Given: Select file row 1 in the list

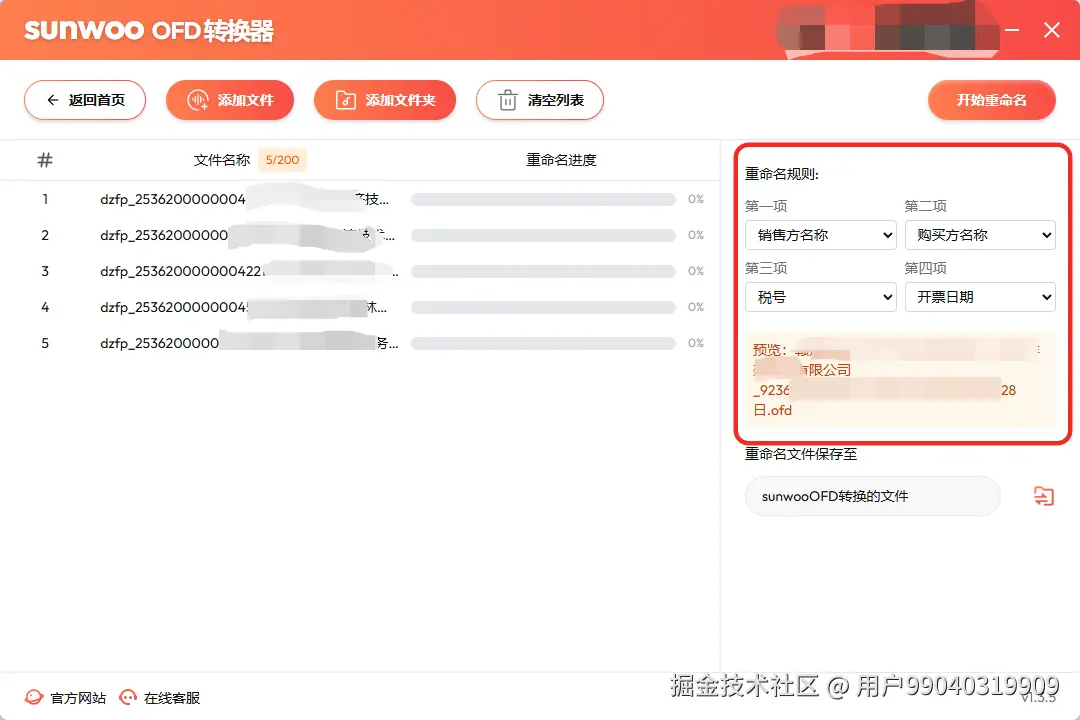Looking at the screenshot, I should (x=360, y=199).
